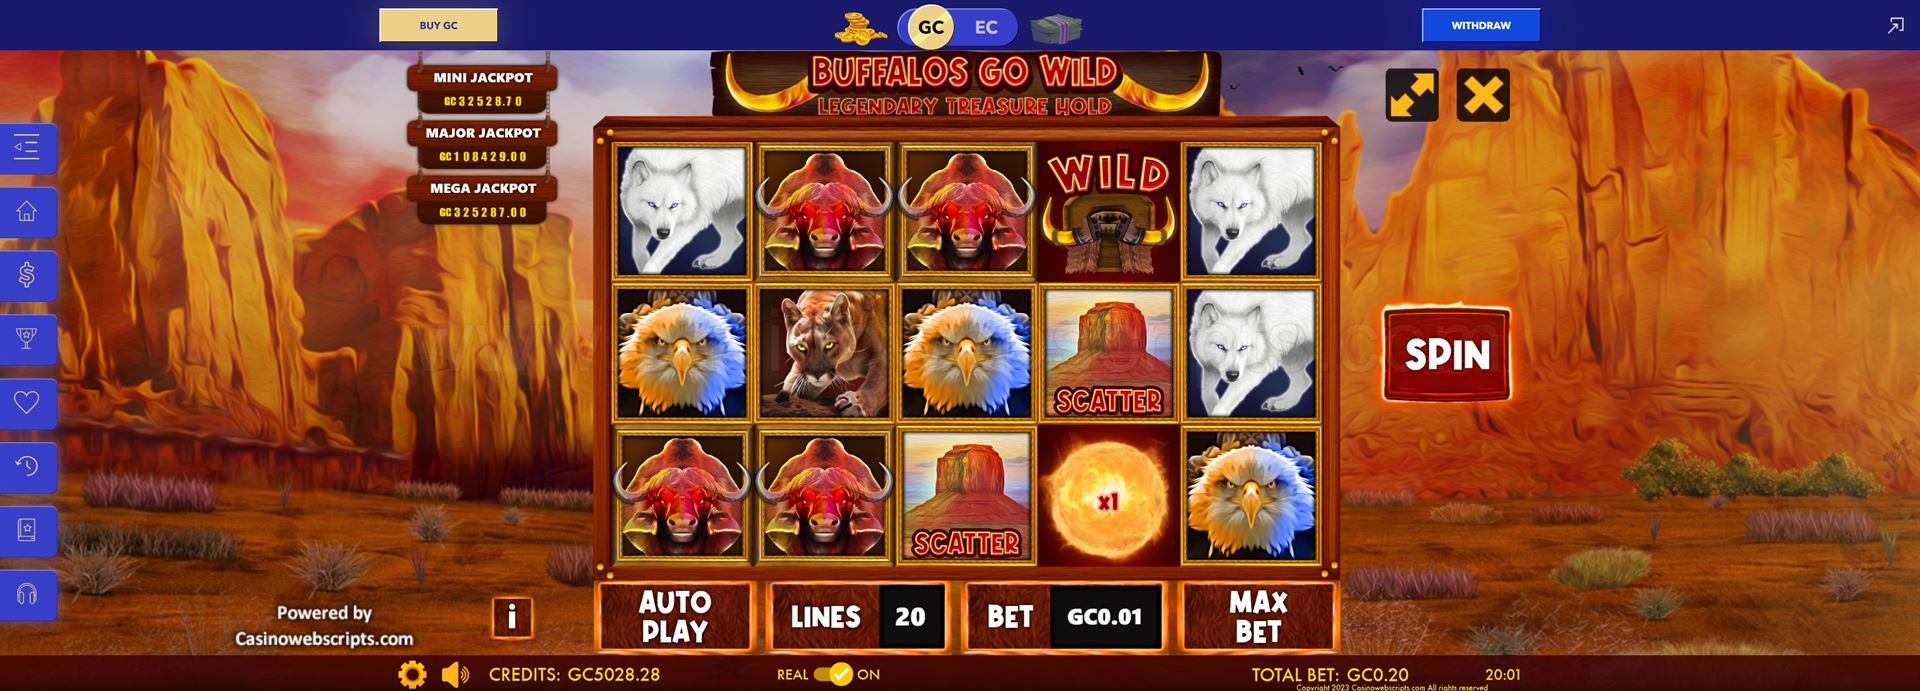Click the top-right expand arrow icon
The width and height of the screenshot is (1920, 691).
[1895, 26]
